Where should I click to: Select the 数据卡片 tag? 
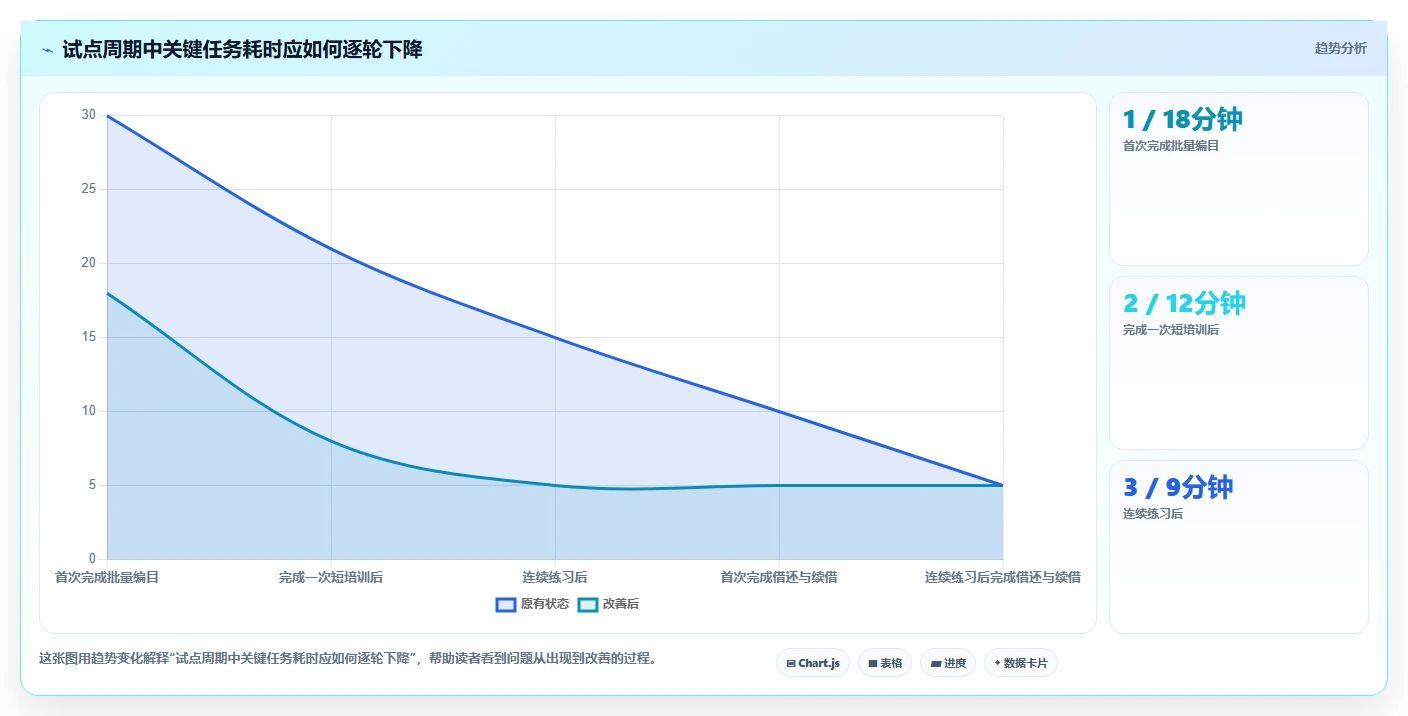tap(1021, 663)
